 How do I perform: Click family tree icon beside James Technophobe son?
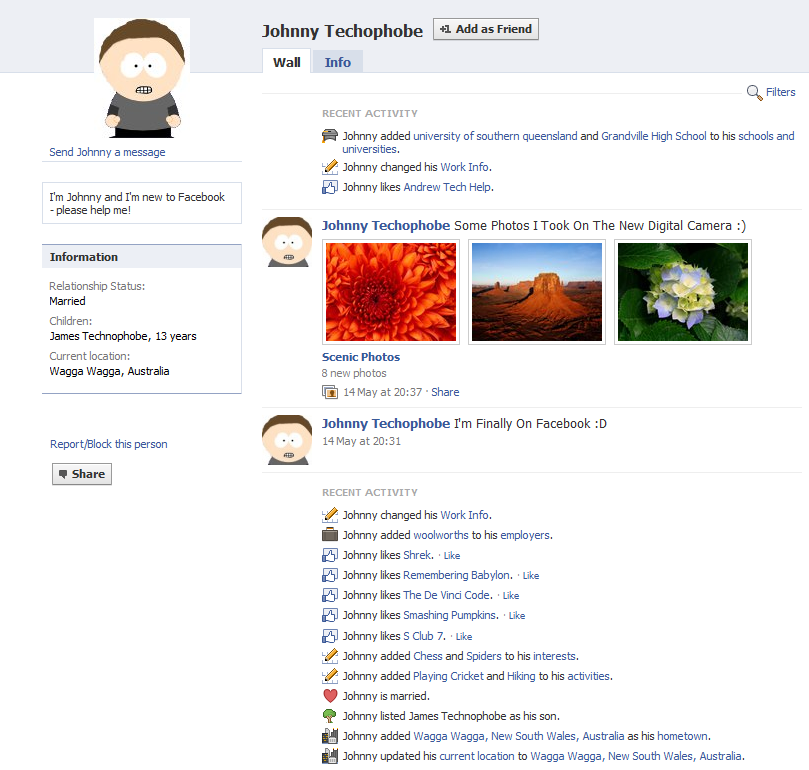tap(330, 716)
